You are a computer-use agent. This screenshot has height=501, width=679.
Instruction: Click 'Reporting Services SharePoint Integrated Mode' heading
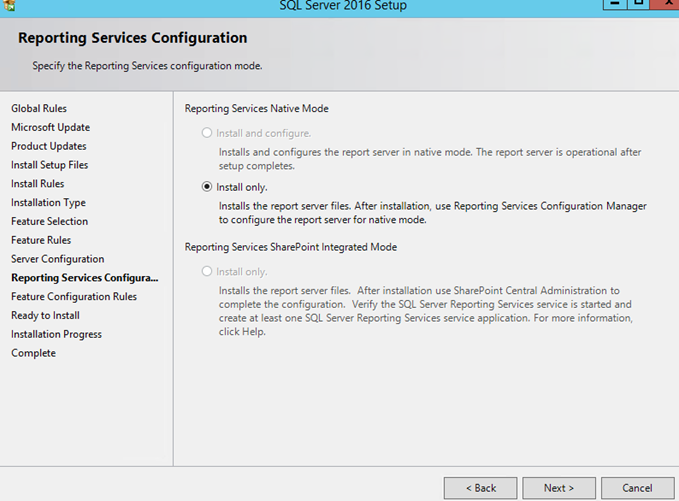291,247
